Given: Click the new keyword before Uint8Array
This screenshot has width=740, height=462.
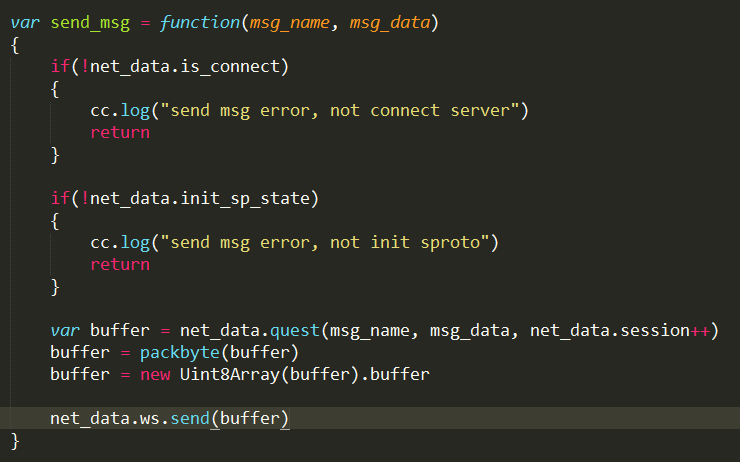Looking at the screenshot, I should pyautogui.click(x=154, y=375).
